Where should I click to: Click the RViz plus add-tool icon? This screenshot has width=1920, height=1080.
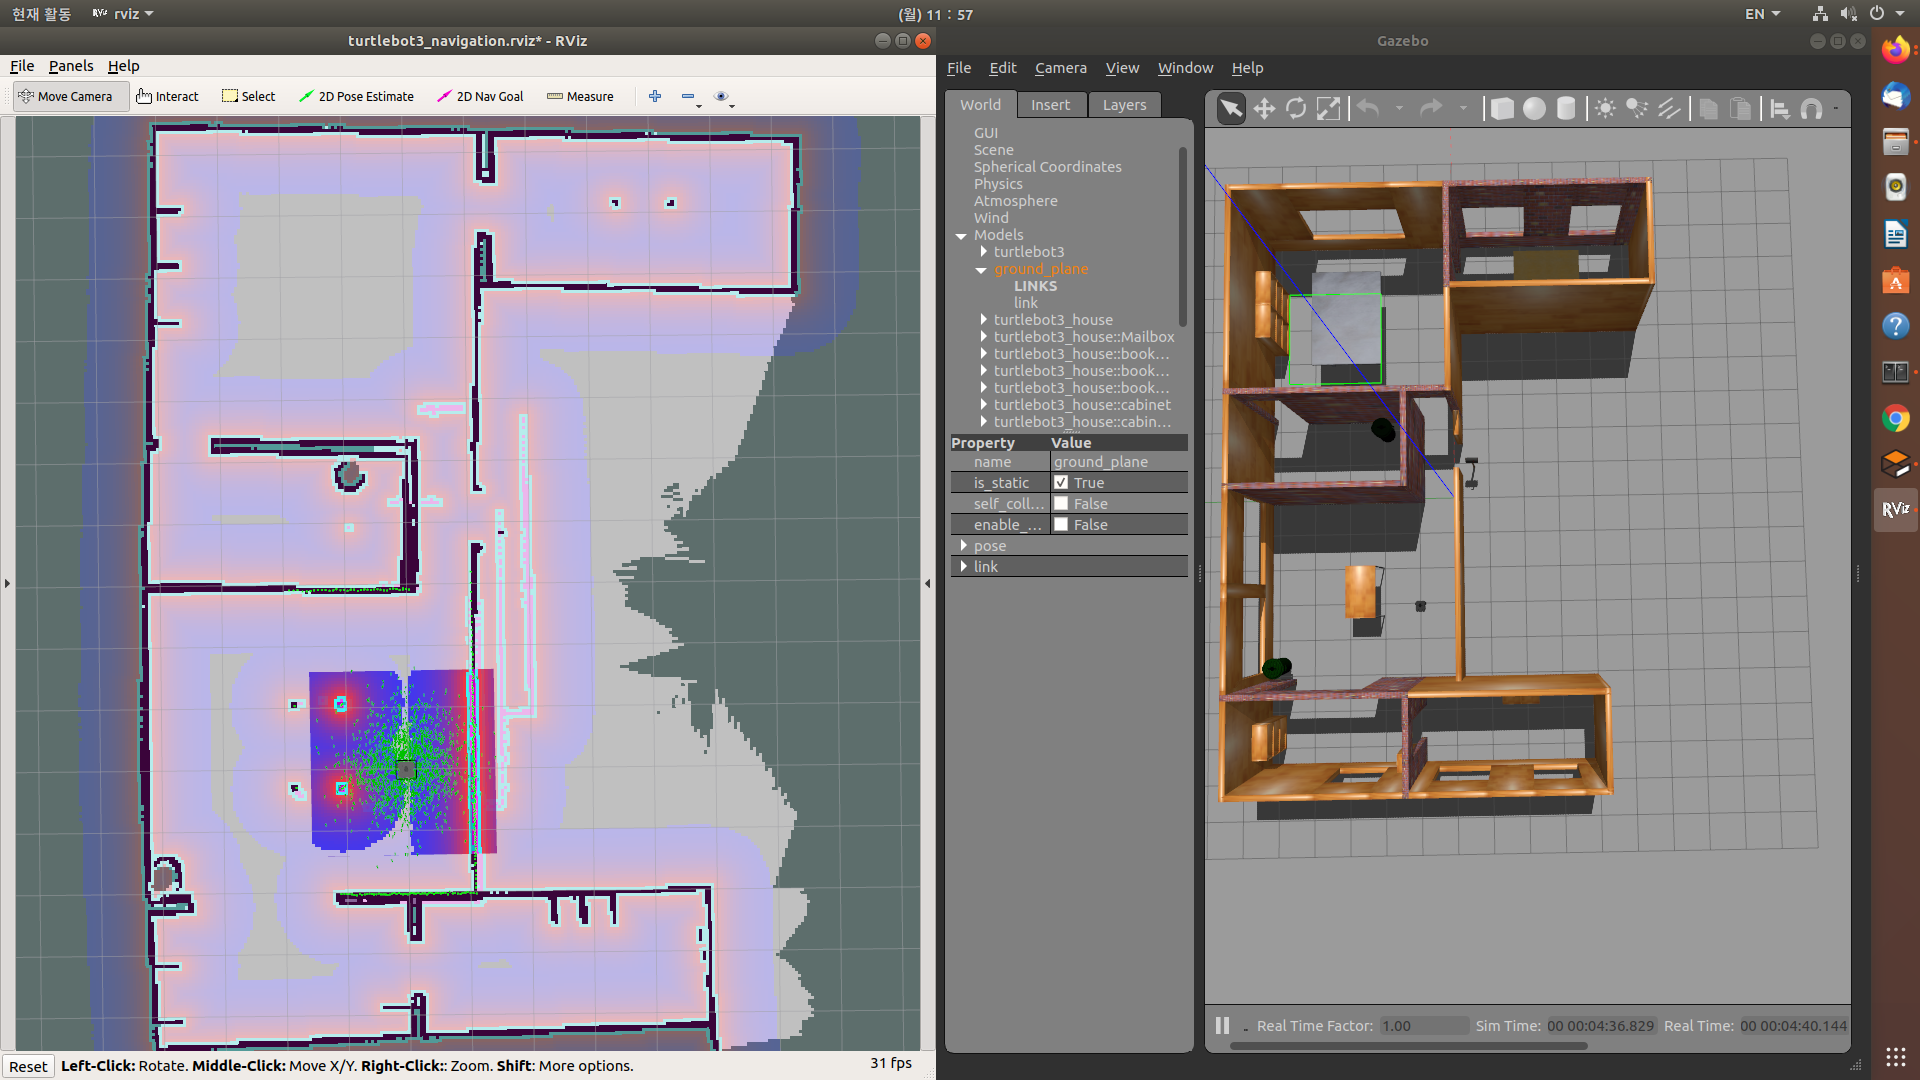(655, 96)
